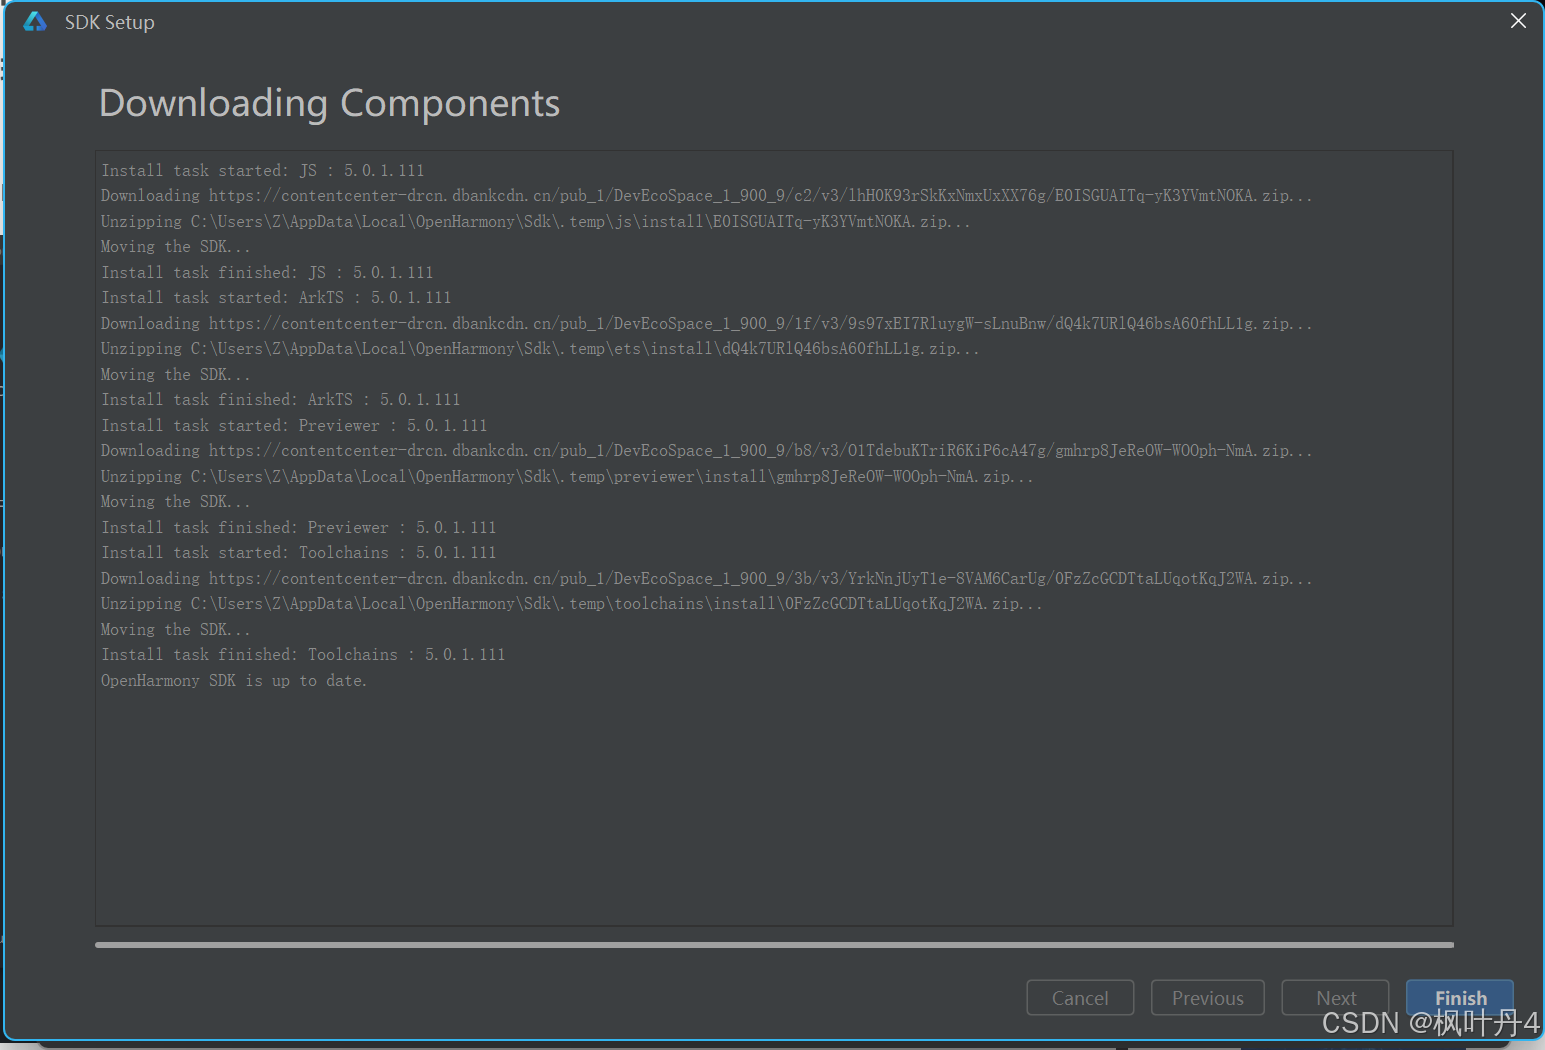Click 'Install task started: Previewer' log line

(294, 426)
